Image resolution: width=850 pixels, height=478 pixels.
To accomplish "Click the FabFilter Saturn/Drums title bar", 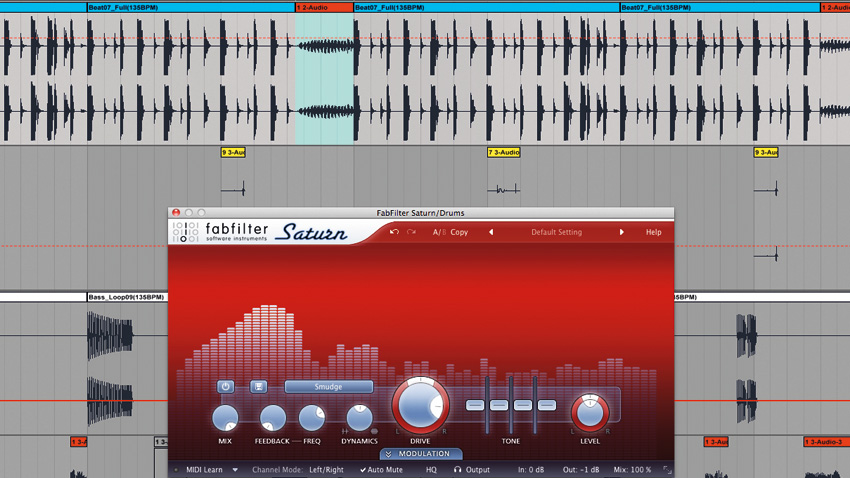I will point(421,213).
